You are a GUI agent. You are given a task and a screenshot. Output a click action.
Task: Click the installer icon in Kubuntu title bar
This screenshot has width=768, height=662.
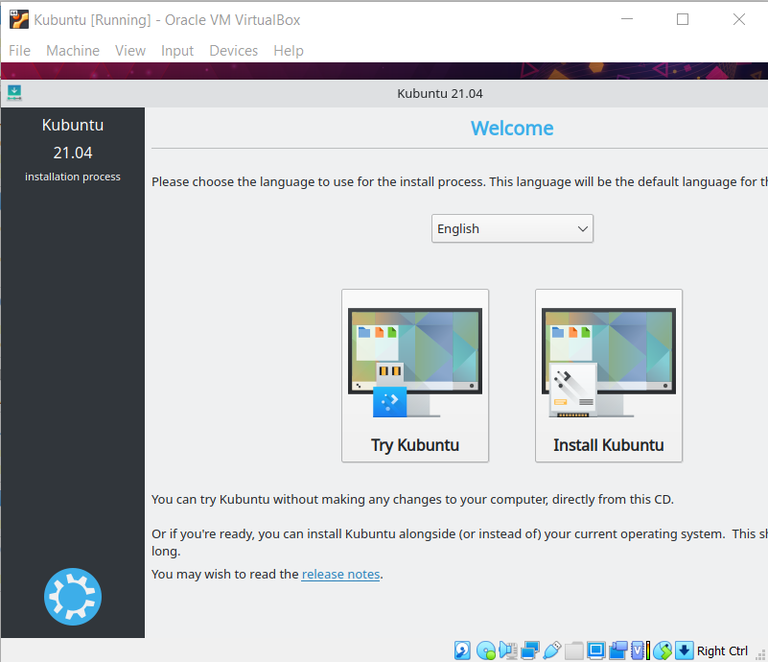click(14, 93)
